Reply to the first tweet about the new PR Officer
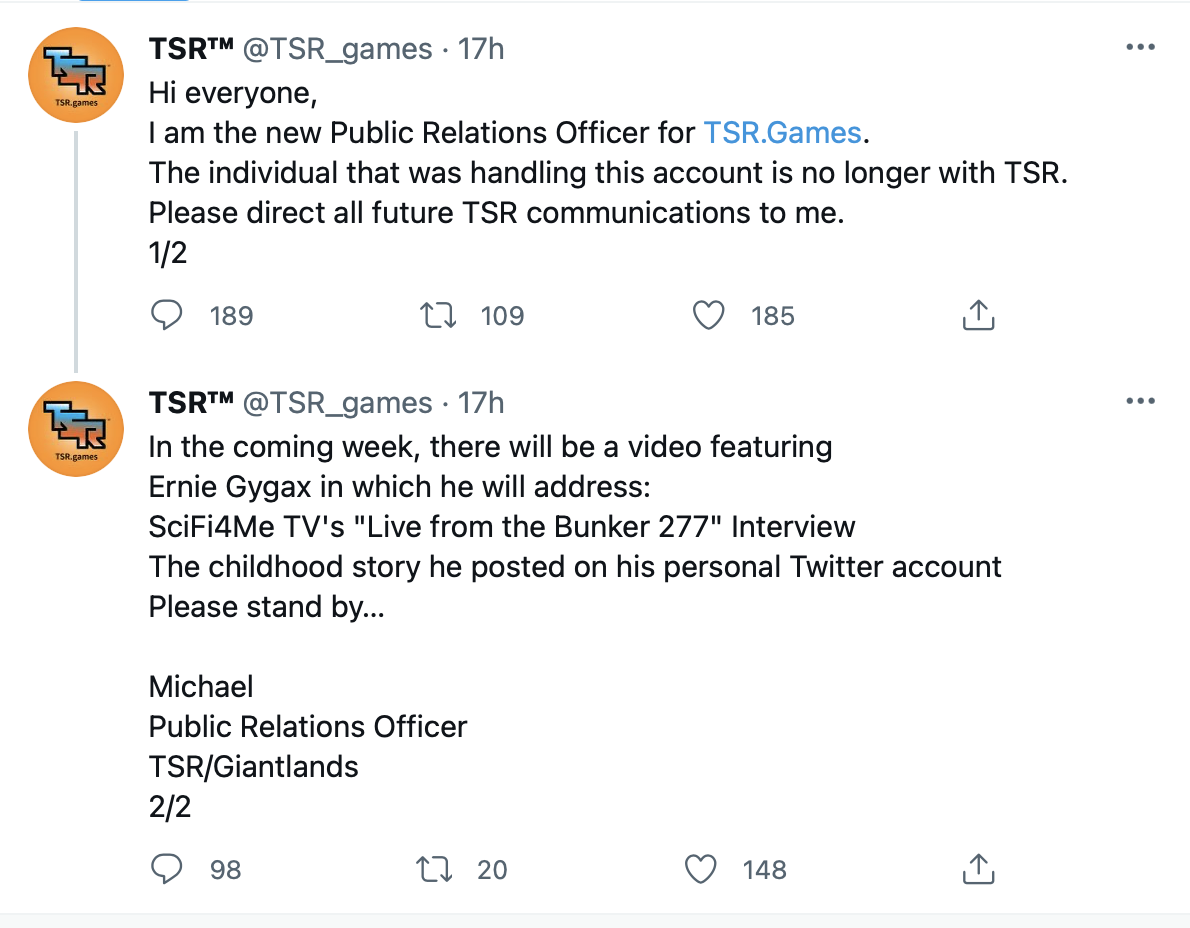Screen dimensions: 1190x928 pos(167,316)
